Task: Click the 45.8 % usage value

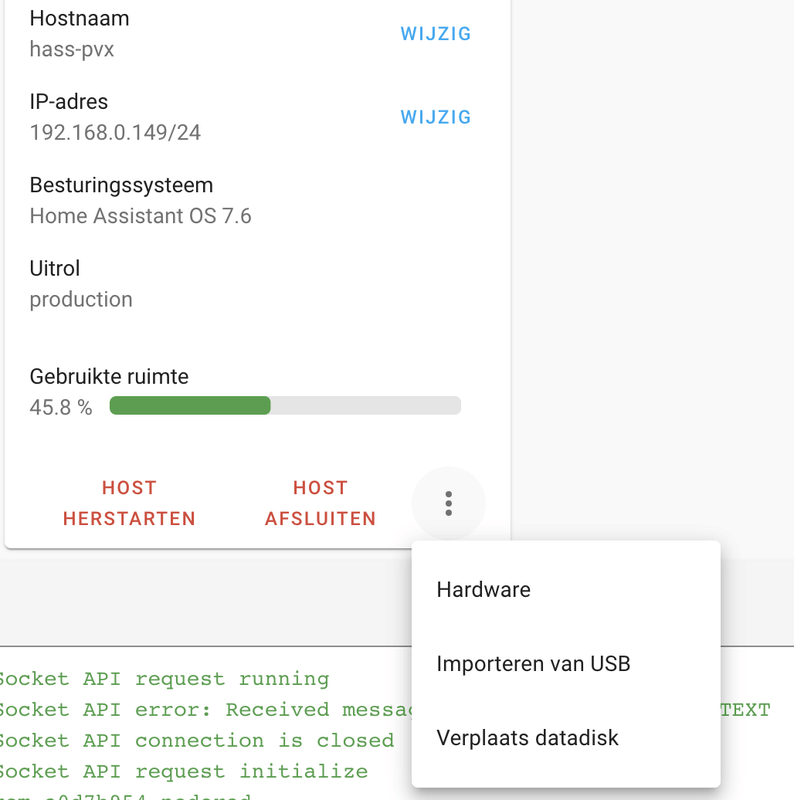Action: pos(61,407)
